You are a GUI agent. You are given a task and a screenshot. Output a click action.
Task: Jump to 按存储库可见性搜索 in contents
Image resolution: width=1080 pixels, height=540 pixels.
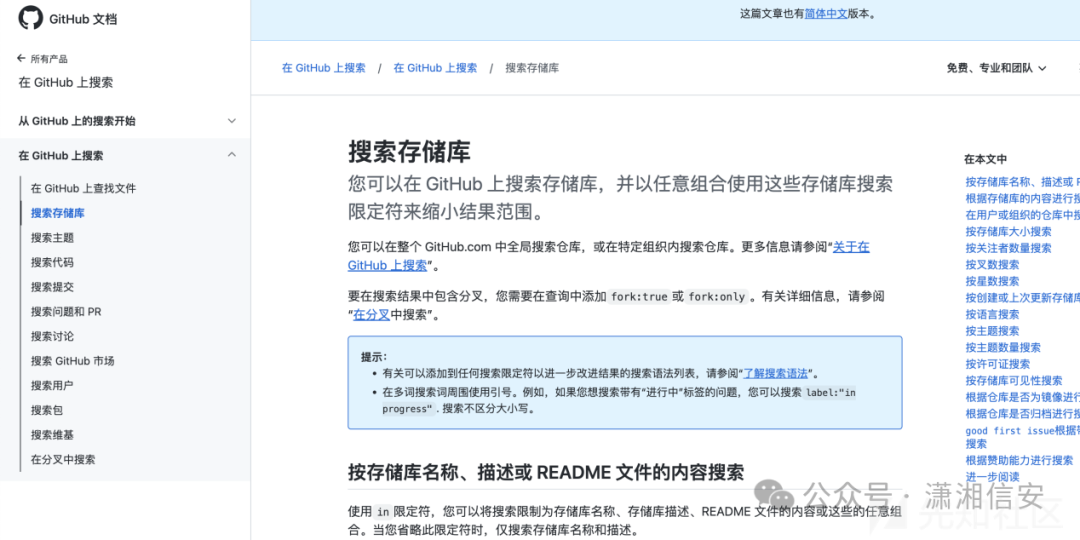(1014, 380)
